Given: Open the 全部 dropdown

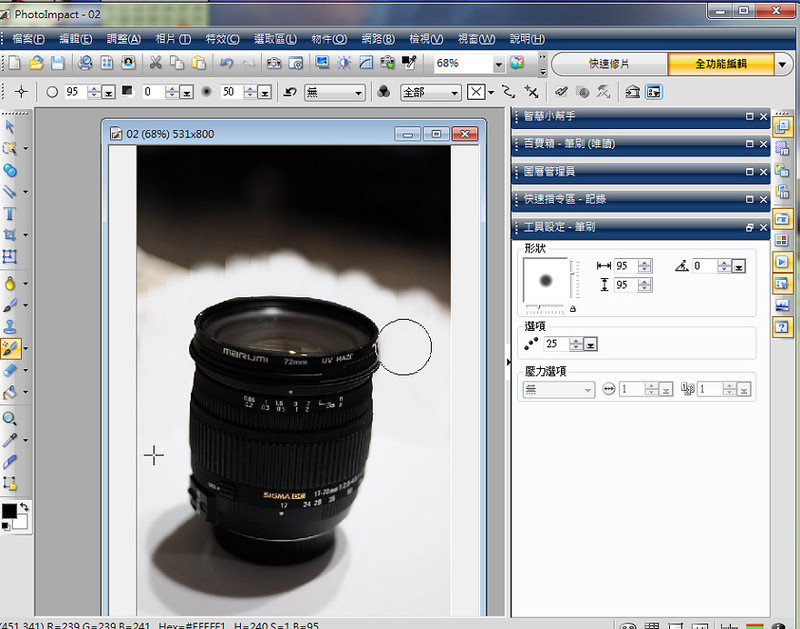Looking at the screenshot, I should coord(431,92).
